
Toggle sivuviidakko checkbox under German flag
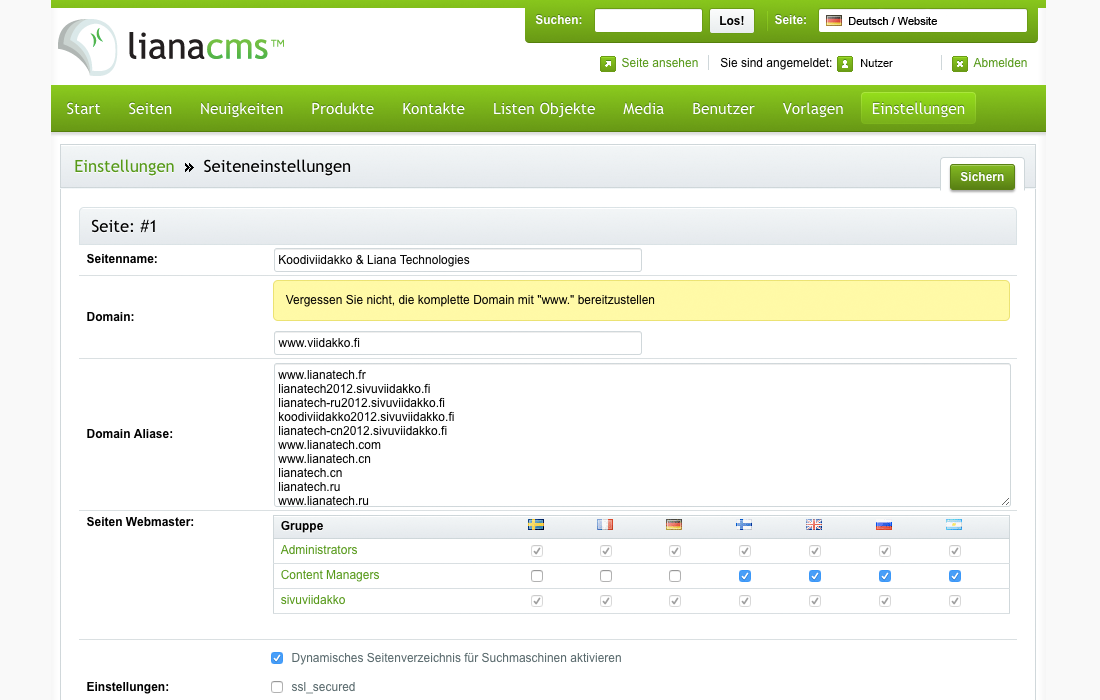[x=675, y=601]
